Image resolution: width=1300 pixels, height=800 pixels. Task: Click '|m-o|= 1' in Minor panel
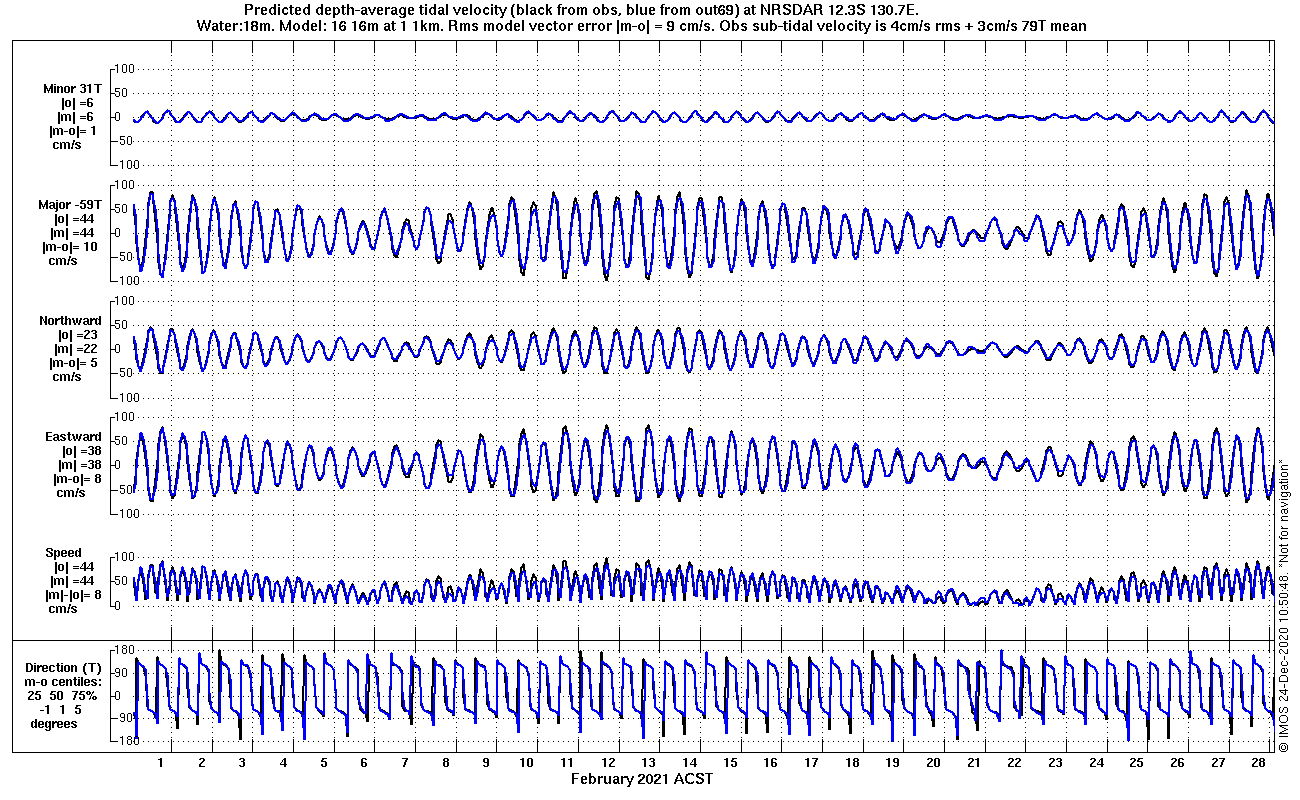coord(73,130)
